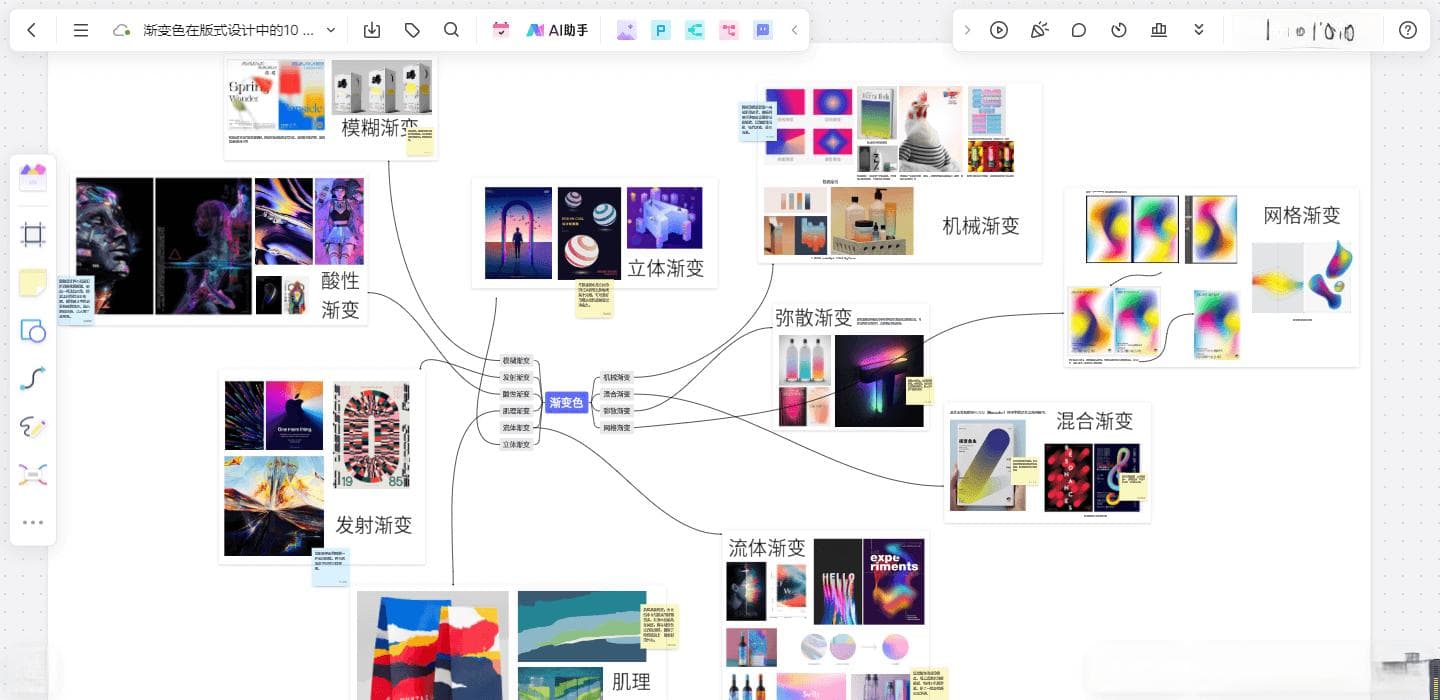1440x700 pixels.
Task: Select the connector line tool
Action: (x=33, y=379)
